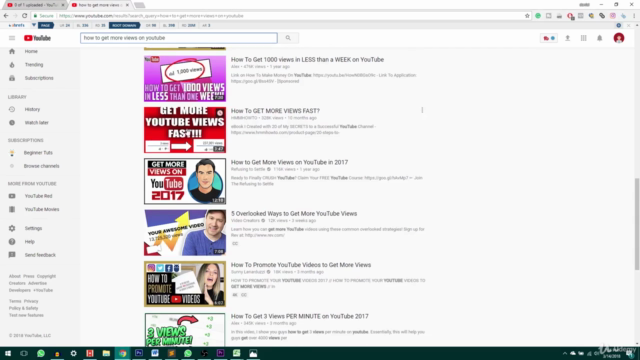Click the Trending flame icon

(x=12, y=64)
